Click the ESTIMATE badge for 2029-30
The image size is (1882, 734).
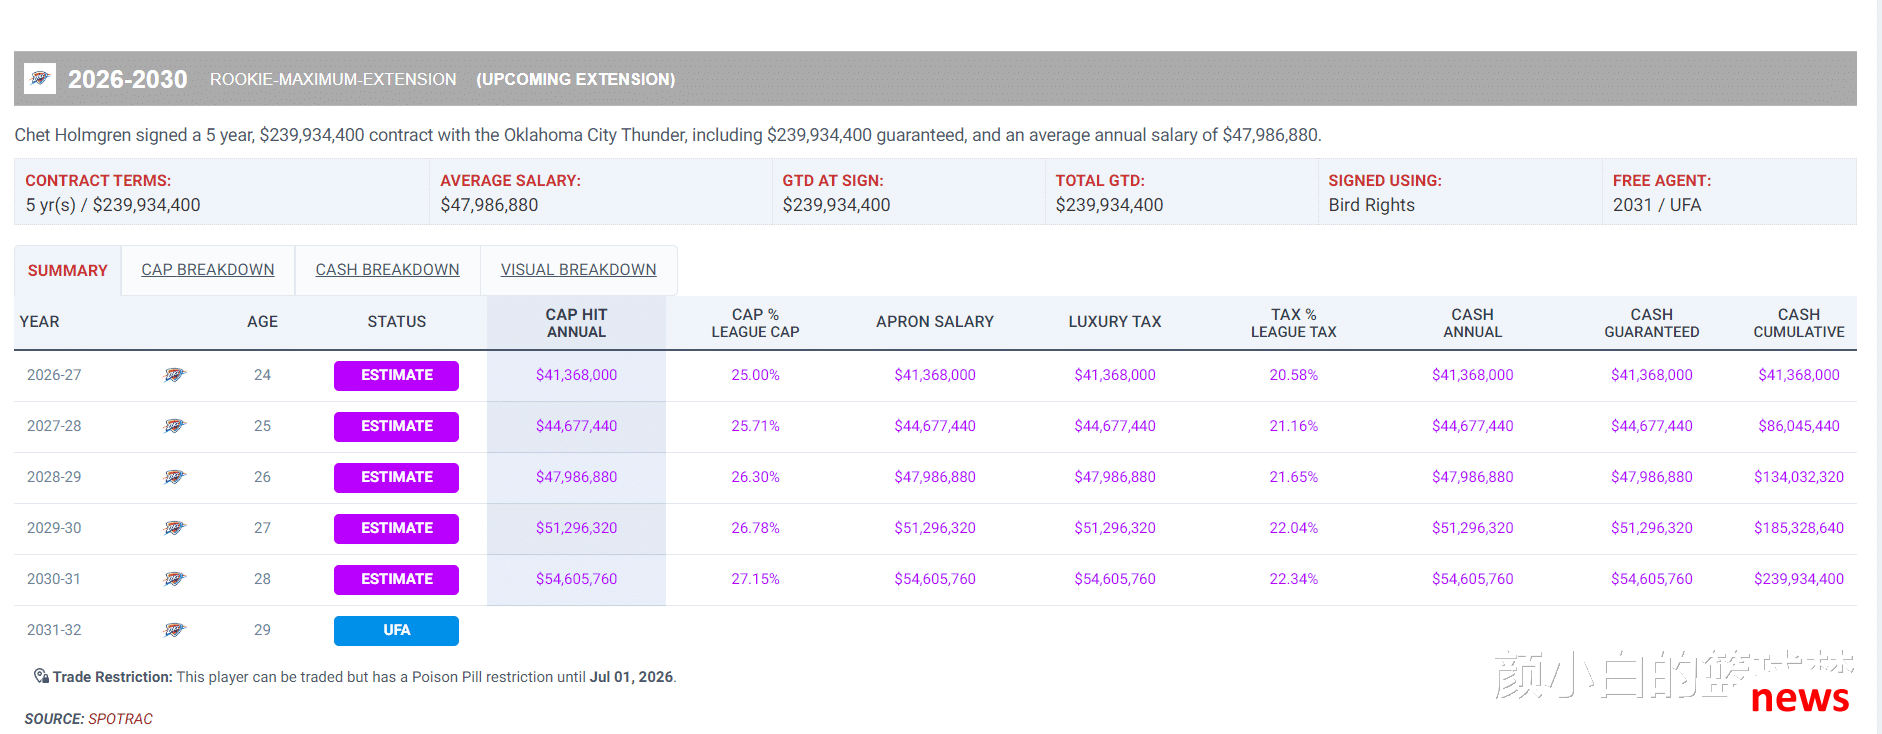396,528
